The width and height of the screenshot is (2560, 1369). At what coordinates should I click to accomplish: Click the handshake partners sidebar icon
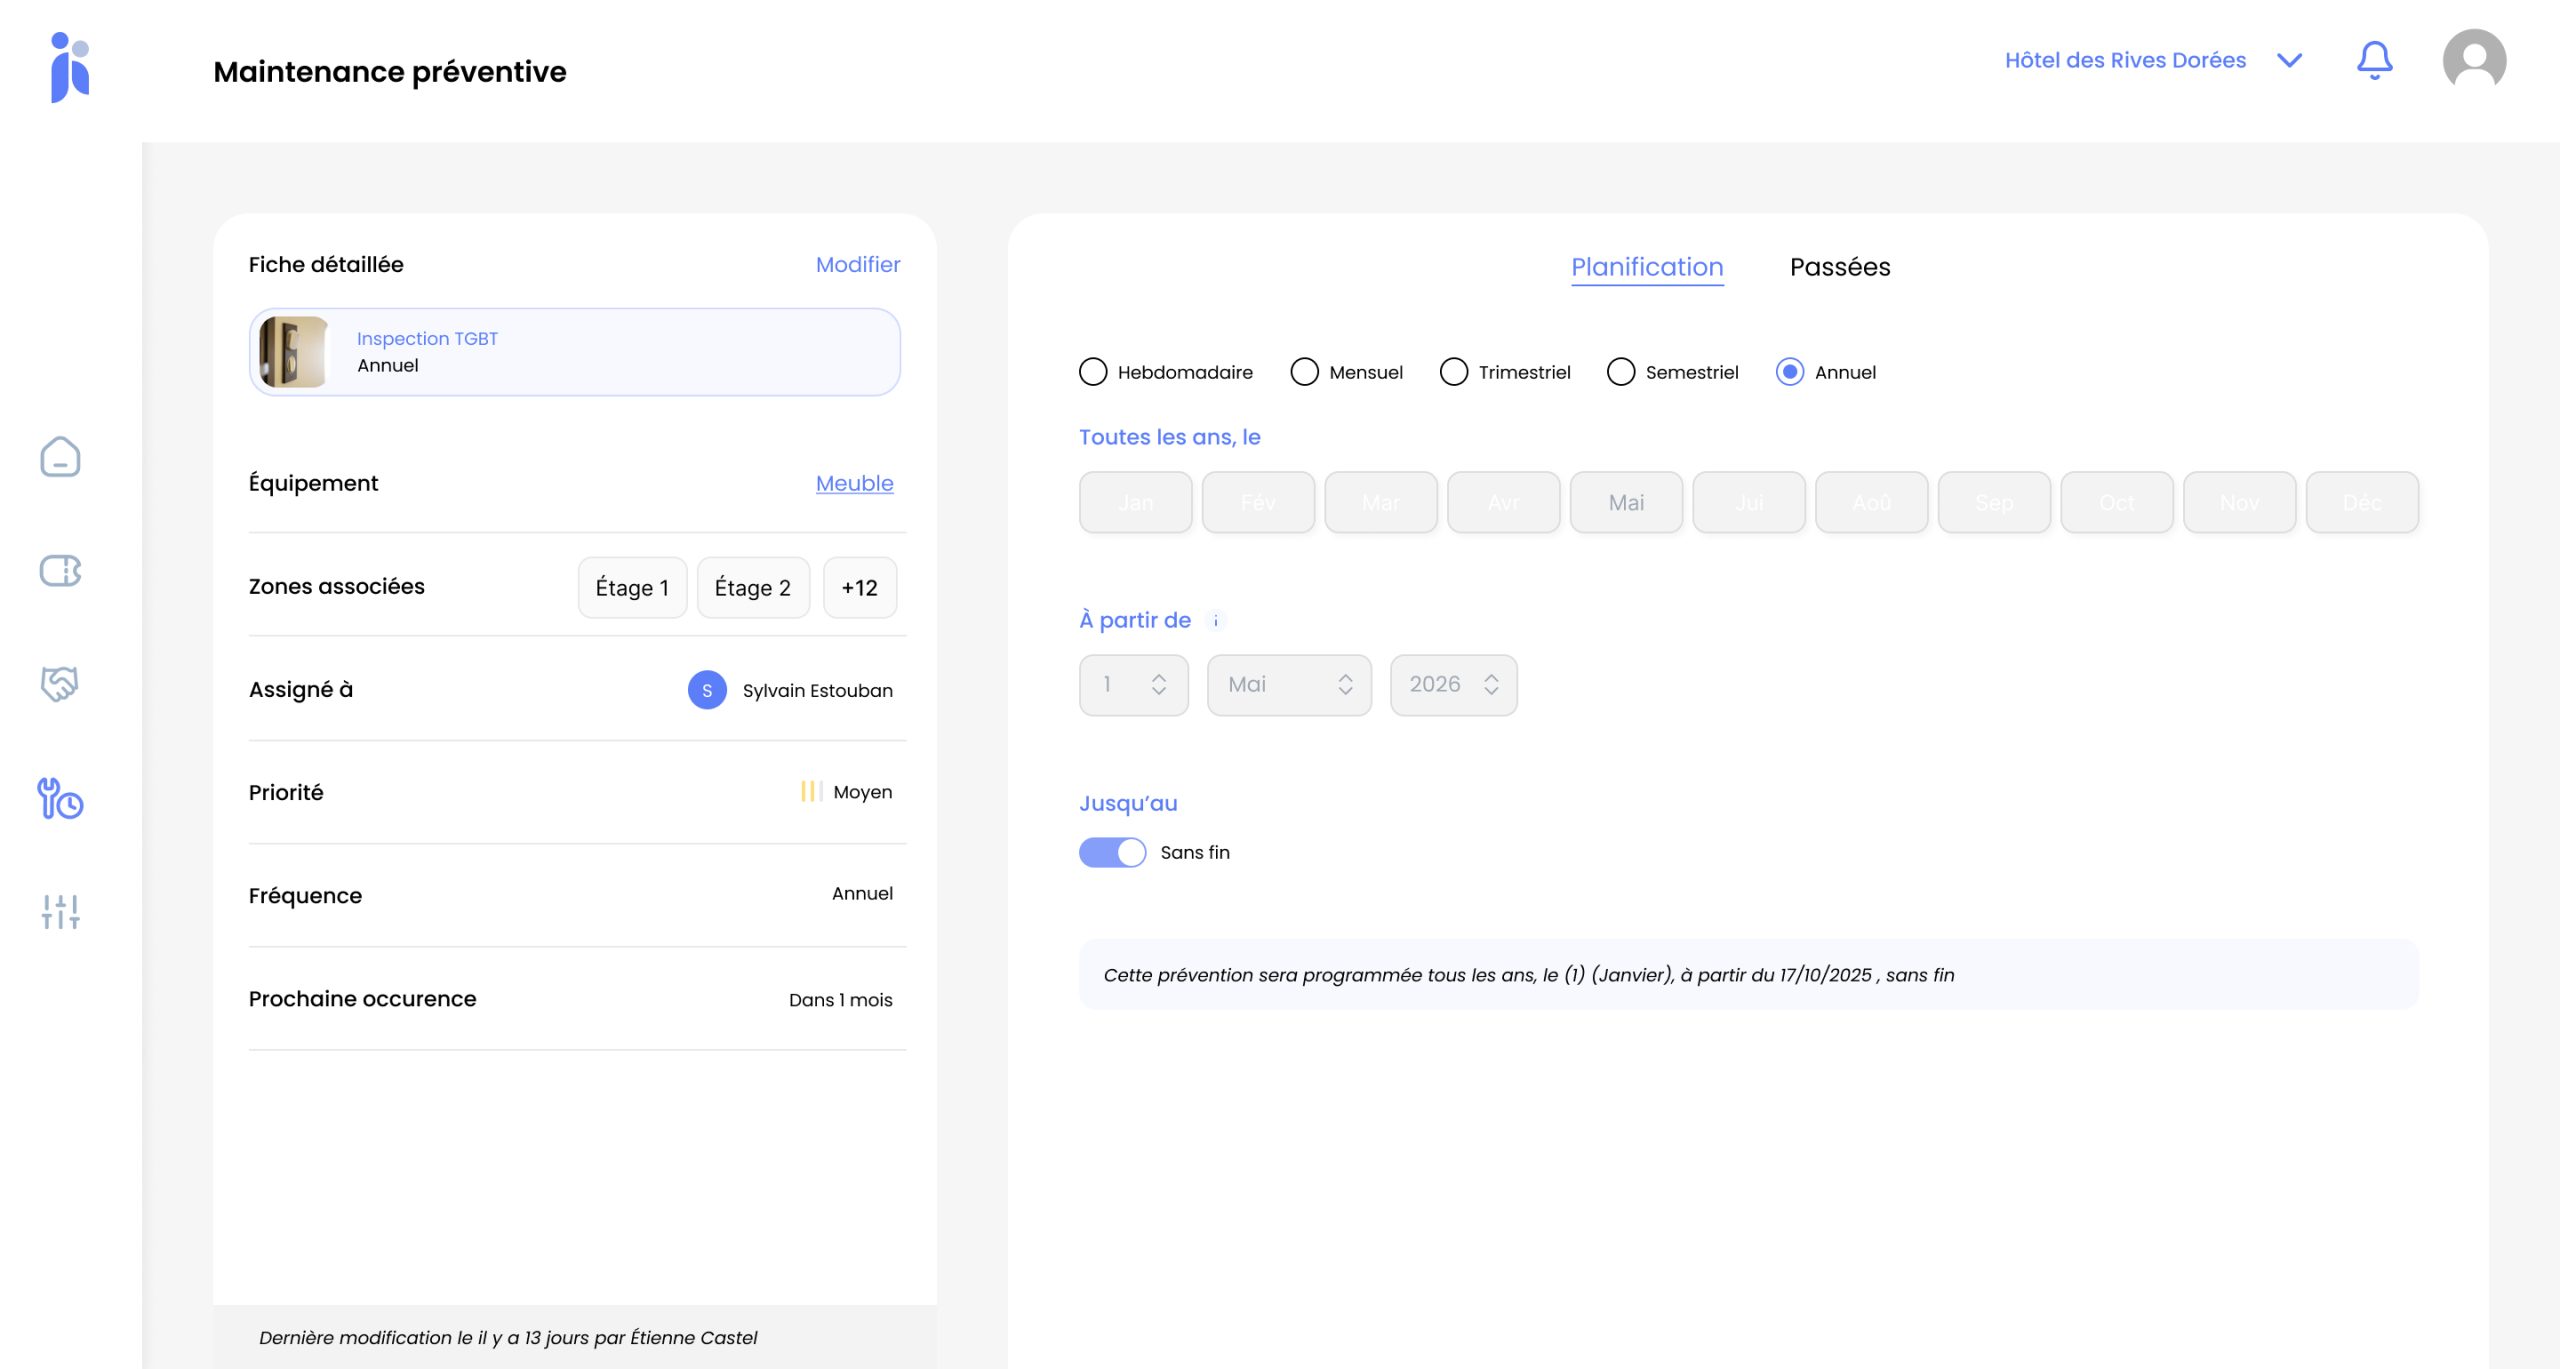(60, 685)
